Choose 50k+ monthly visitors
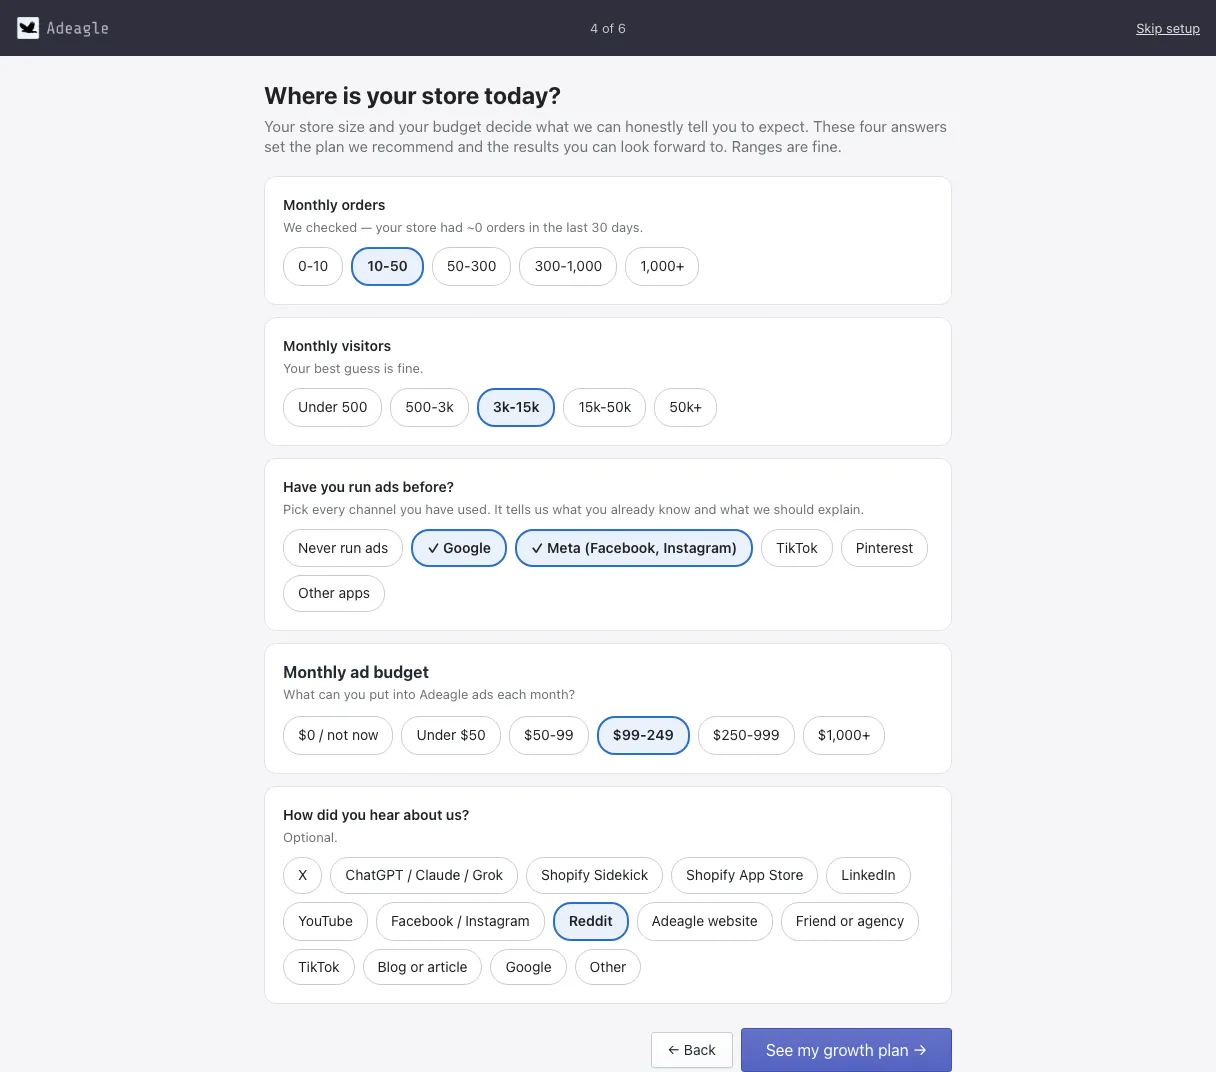Image resolution: width=1216 pixels, height=1072 pixels. point(685,407)
